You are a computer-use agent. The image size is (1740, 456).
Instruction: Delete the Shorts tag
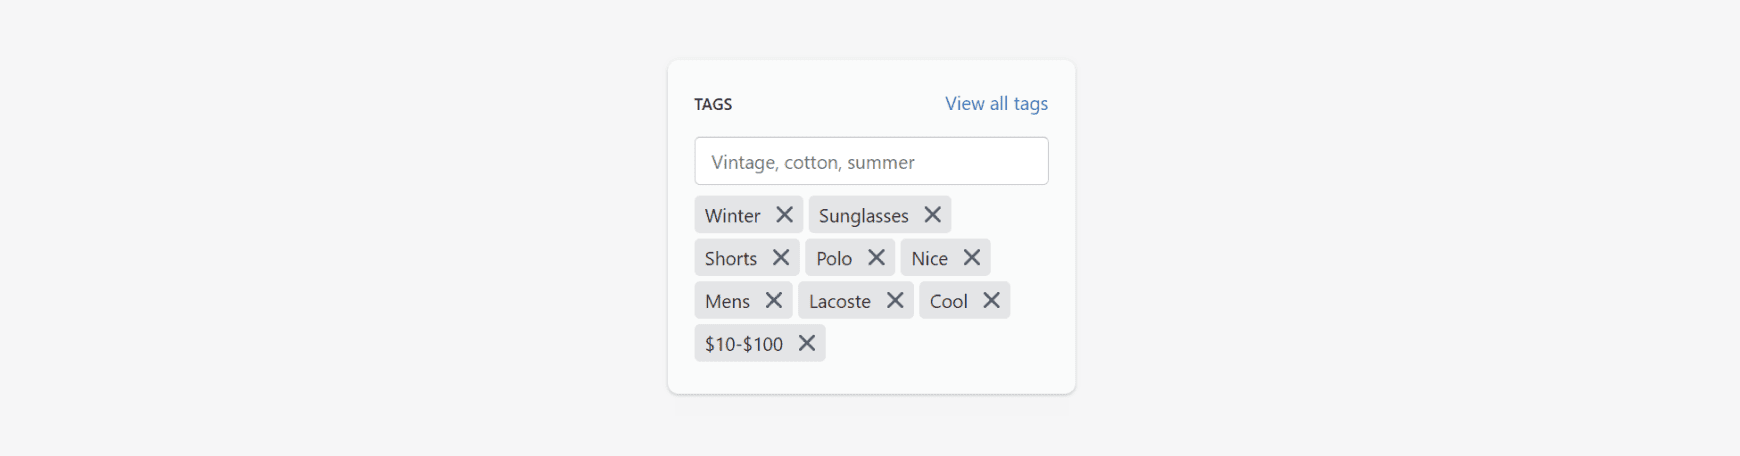[781, 258]
